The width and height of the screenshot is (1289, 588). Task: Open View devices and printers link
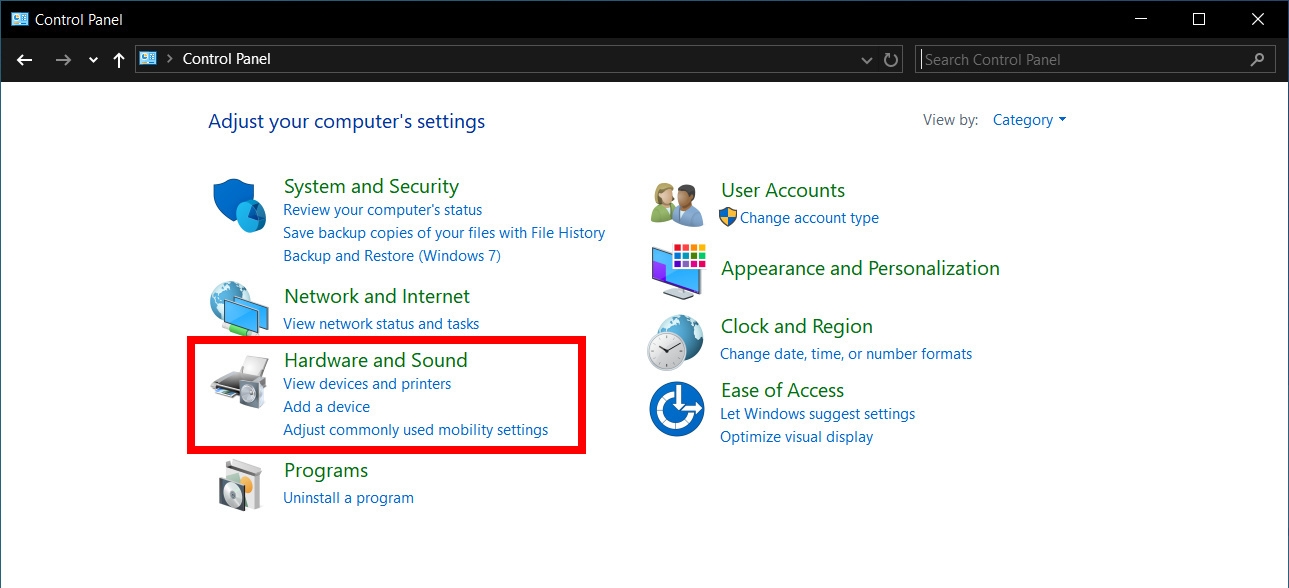(x=367, y=384)
